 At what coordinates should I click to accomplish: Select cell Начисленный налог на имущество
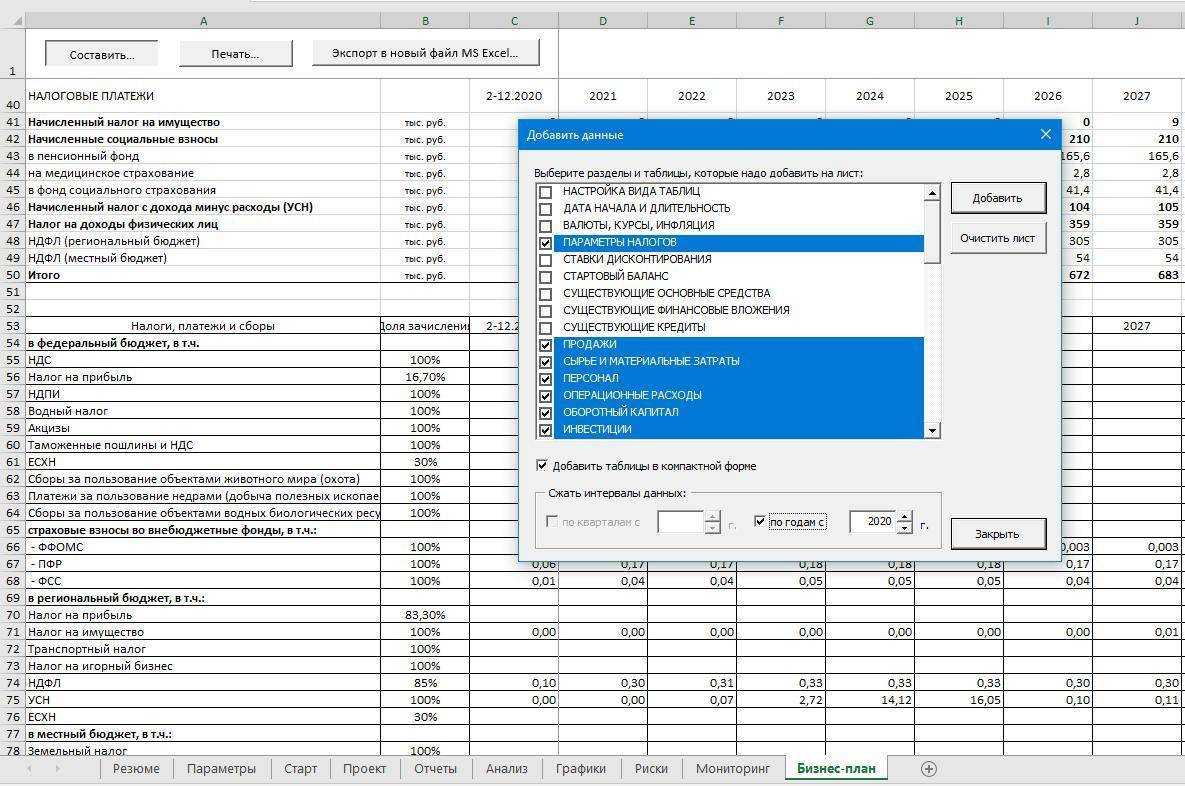[x=203, y=122]
